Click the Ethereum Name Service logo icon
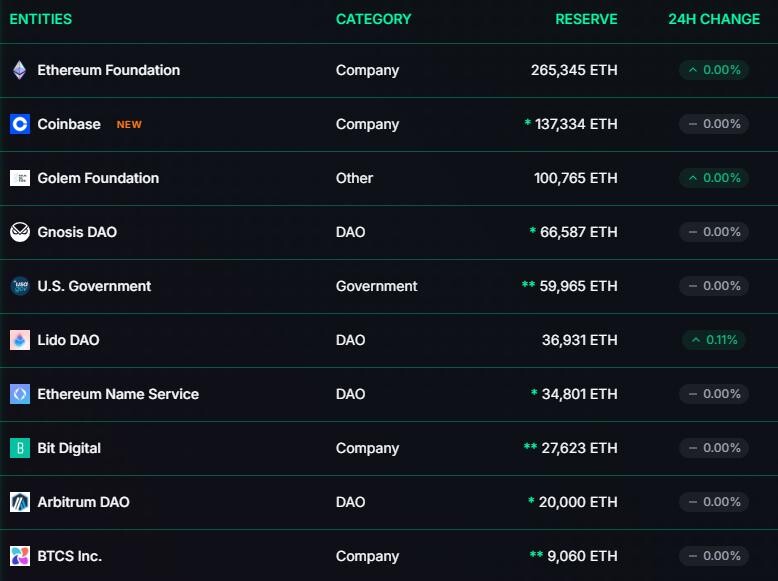 [x=20, y=394]
